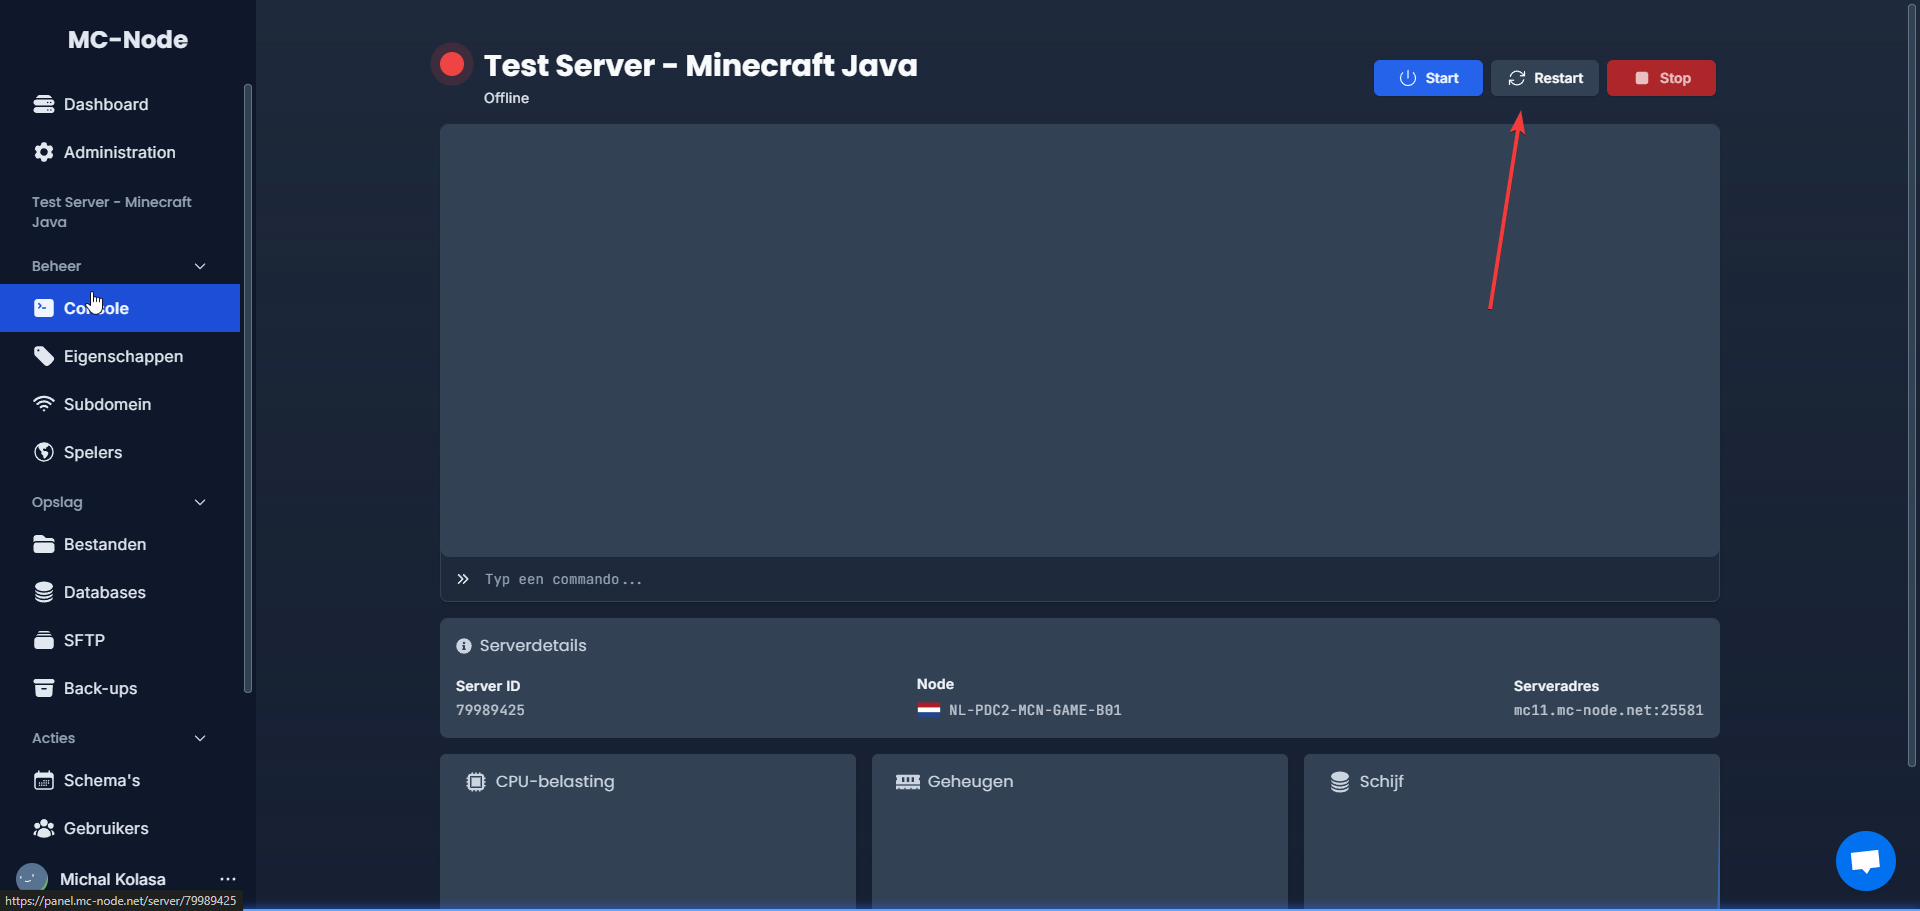Open the Subdomein page
This screenshot has width=1920, height=911.
coord(120,404)
